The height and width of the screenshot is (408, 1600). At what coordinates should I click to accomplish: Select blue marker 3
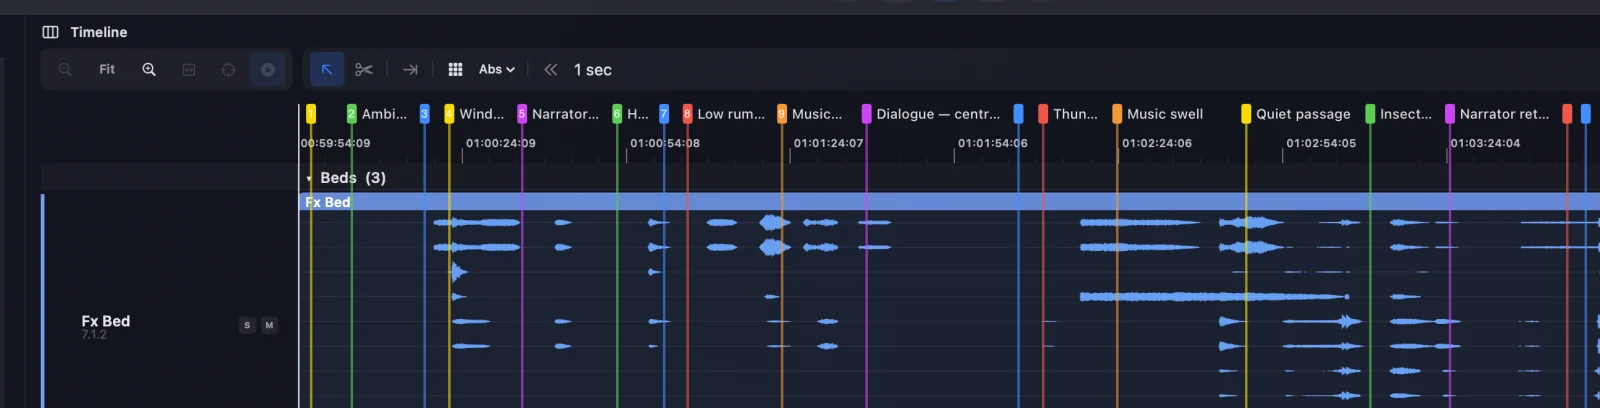tap(424, 114)
